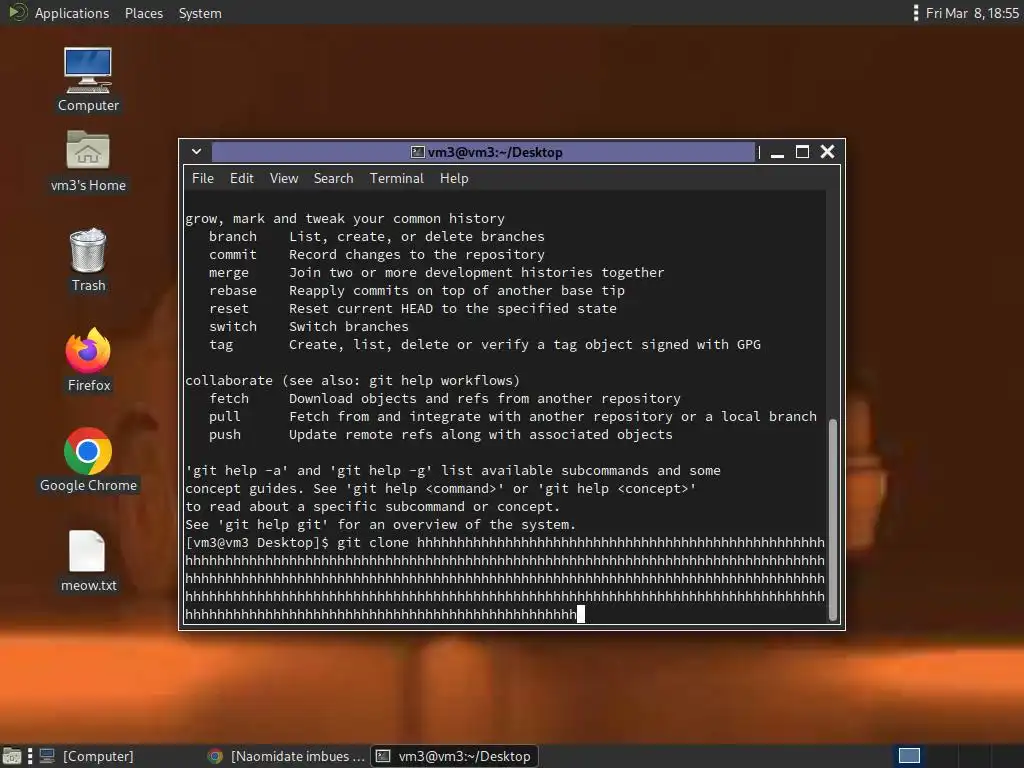Open the Search menu in terminal
The image size is (1024, 768).
pos(333,178)
